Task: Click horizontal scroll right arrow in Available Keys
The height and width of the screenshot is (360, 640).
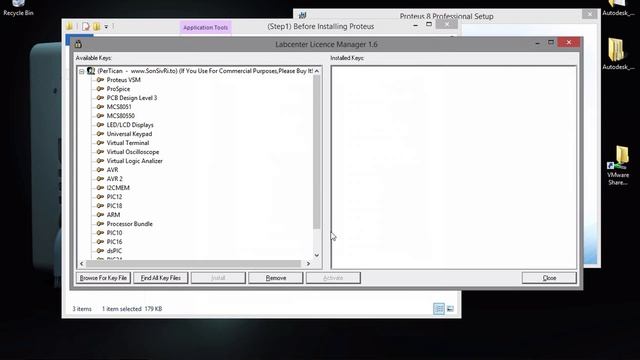Action: (x=308, y=264)
